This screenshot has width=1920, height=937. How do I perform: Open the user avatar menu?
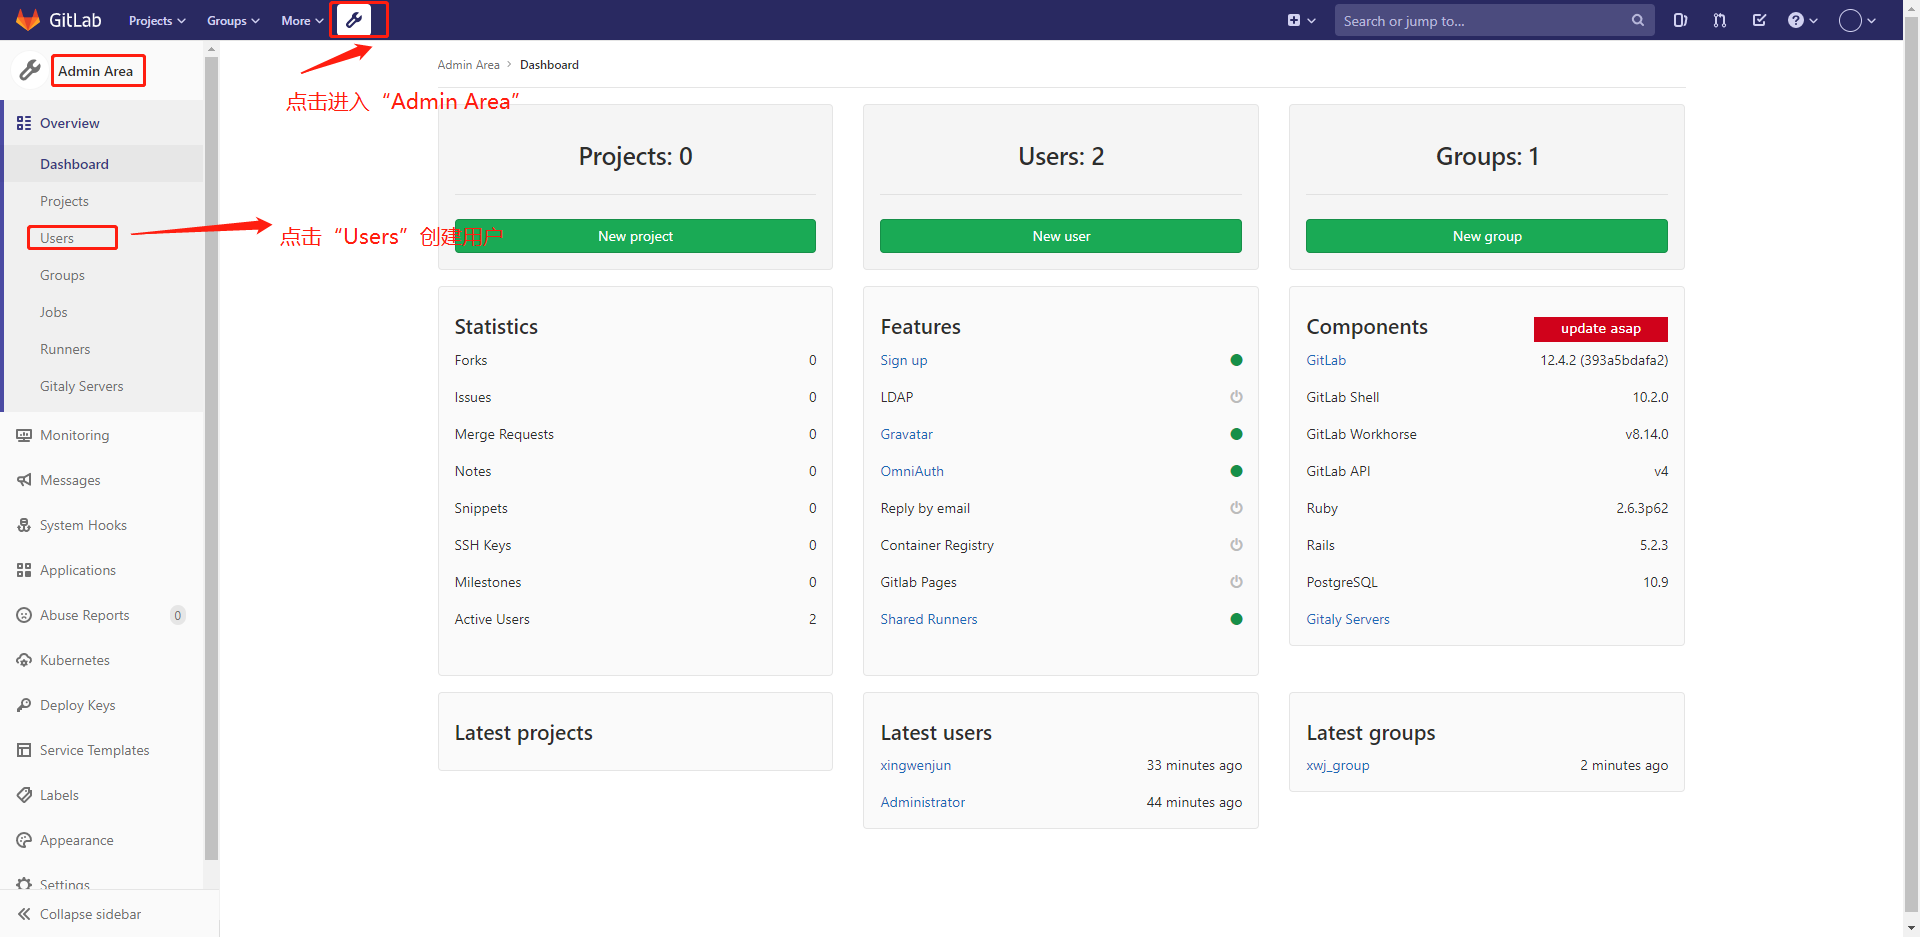click(x=1857, y=20)
